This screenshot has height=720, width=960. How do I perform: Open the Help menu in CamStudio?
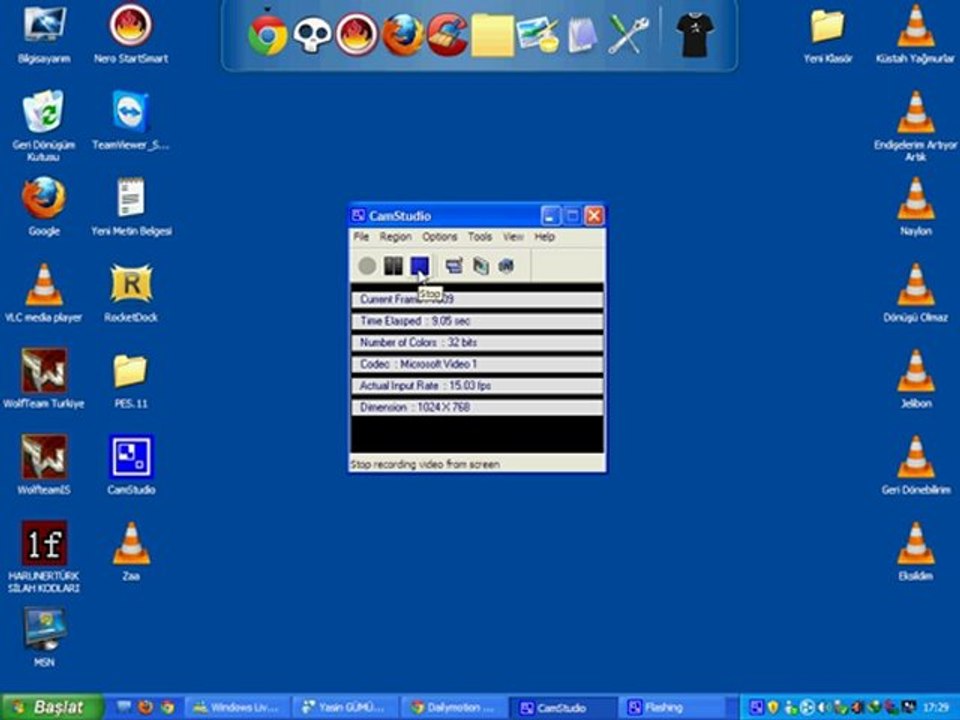pos(544,237)
